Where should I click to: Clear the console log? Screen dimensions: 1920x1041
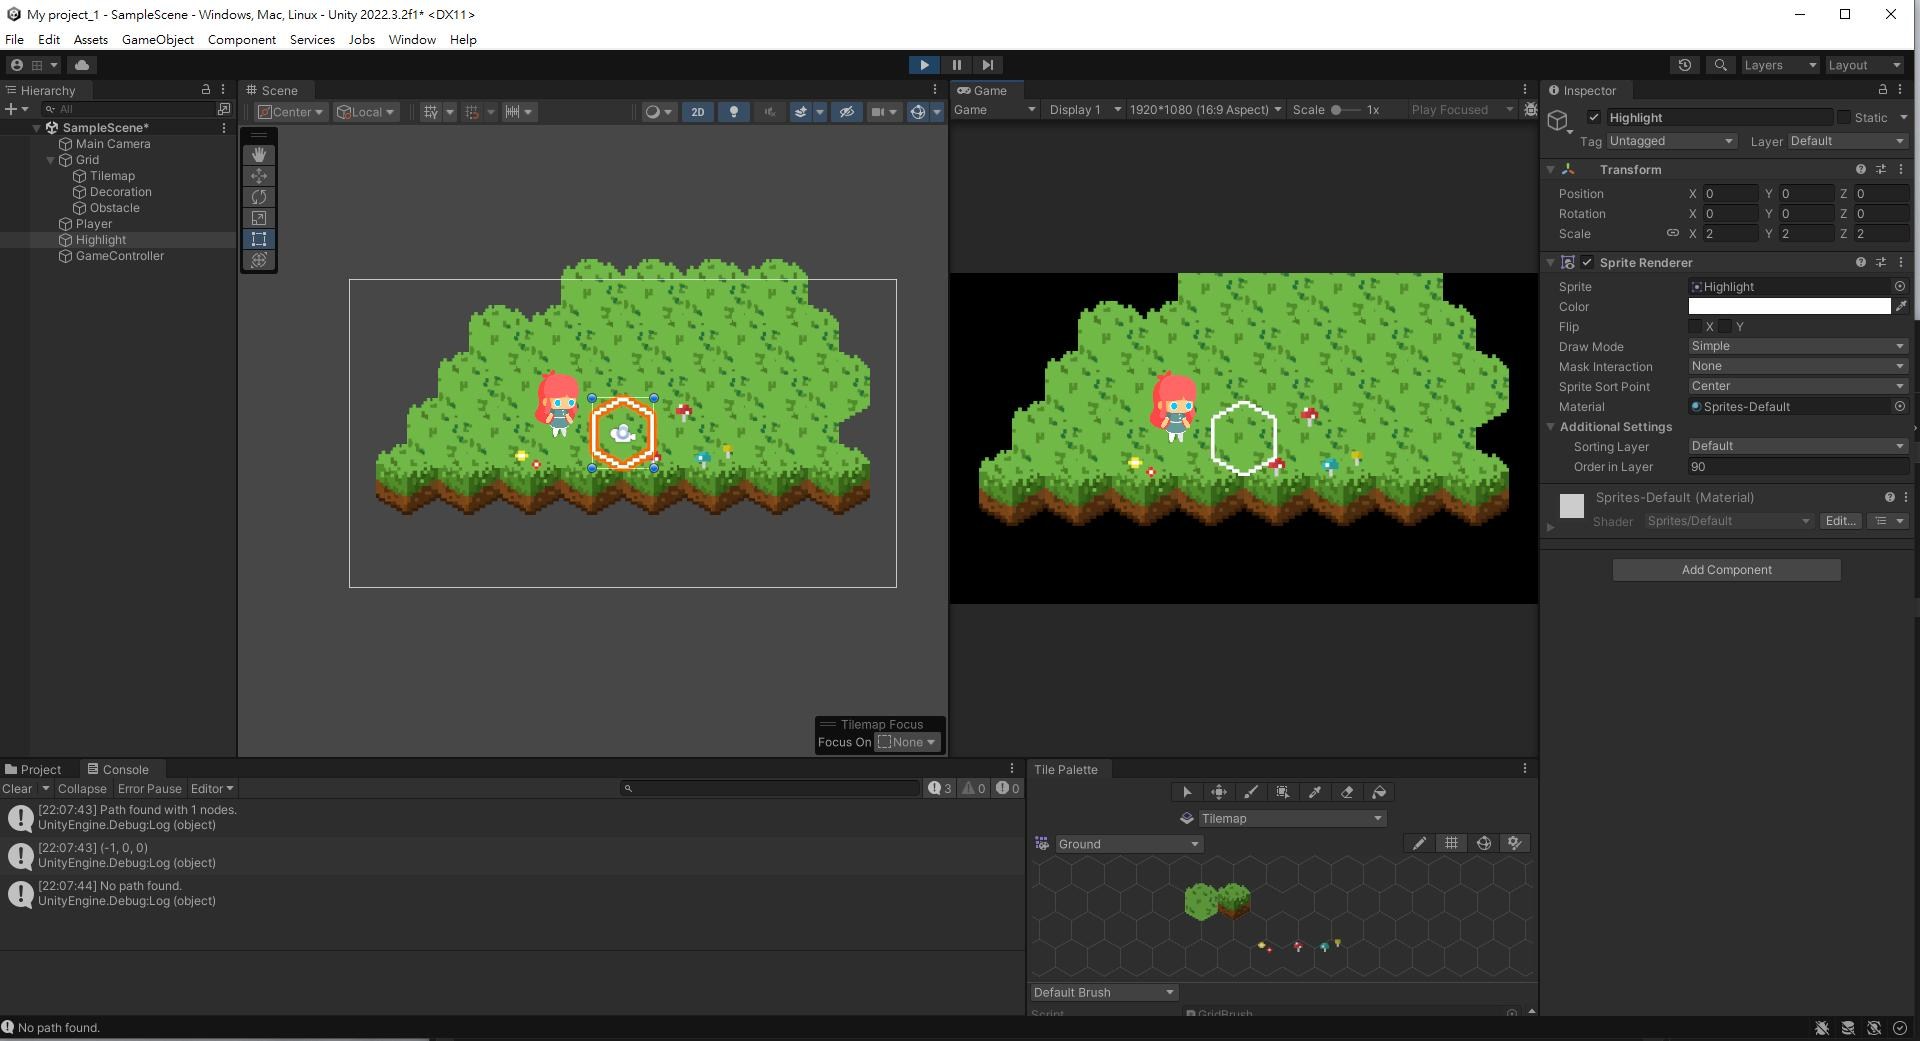[x=17, y=789]
